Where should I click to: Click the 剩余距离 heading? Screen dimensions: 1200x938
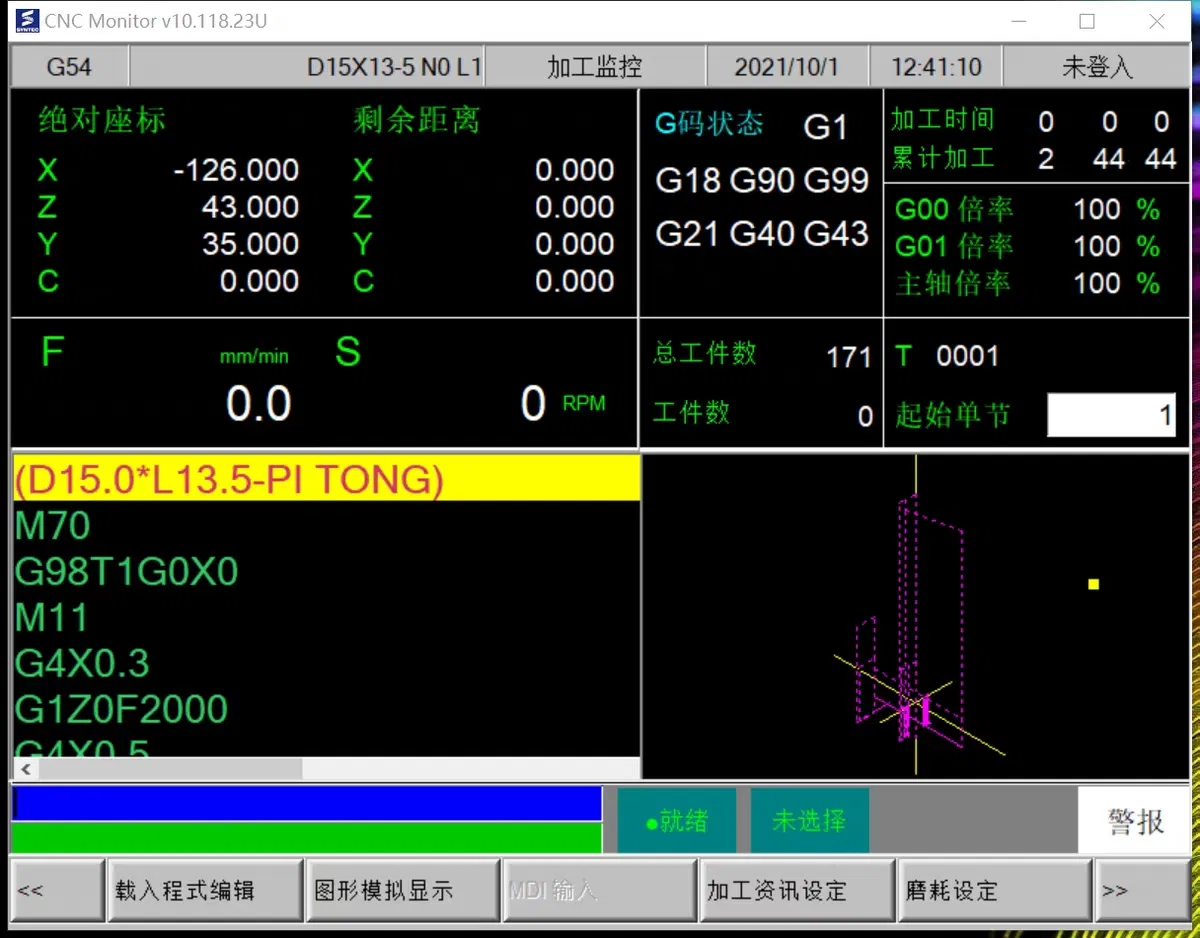(417, 121)
